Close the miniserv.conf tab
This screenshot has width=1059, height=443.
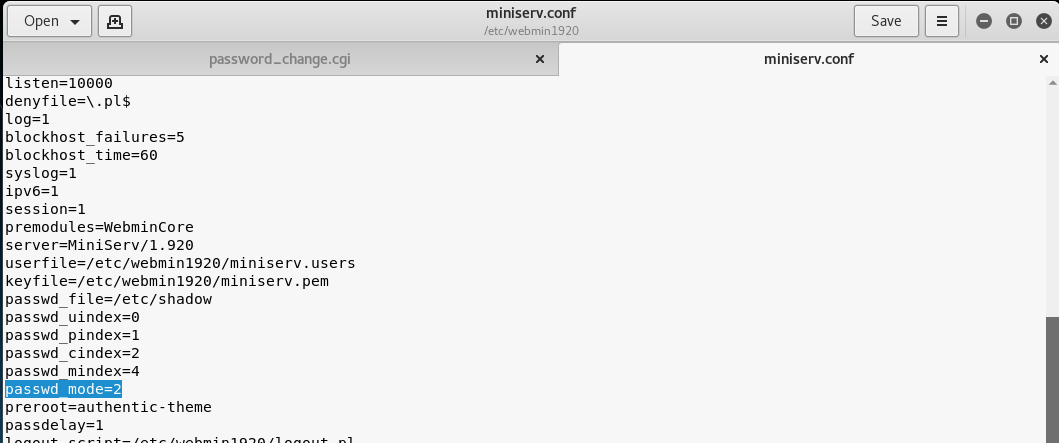pos(1040,59)
